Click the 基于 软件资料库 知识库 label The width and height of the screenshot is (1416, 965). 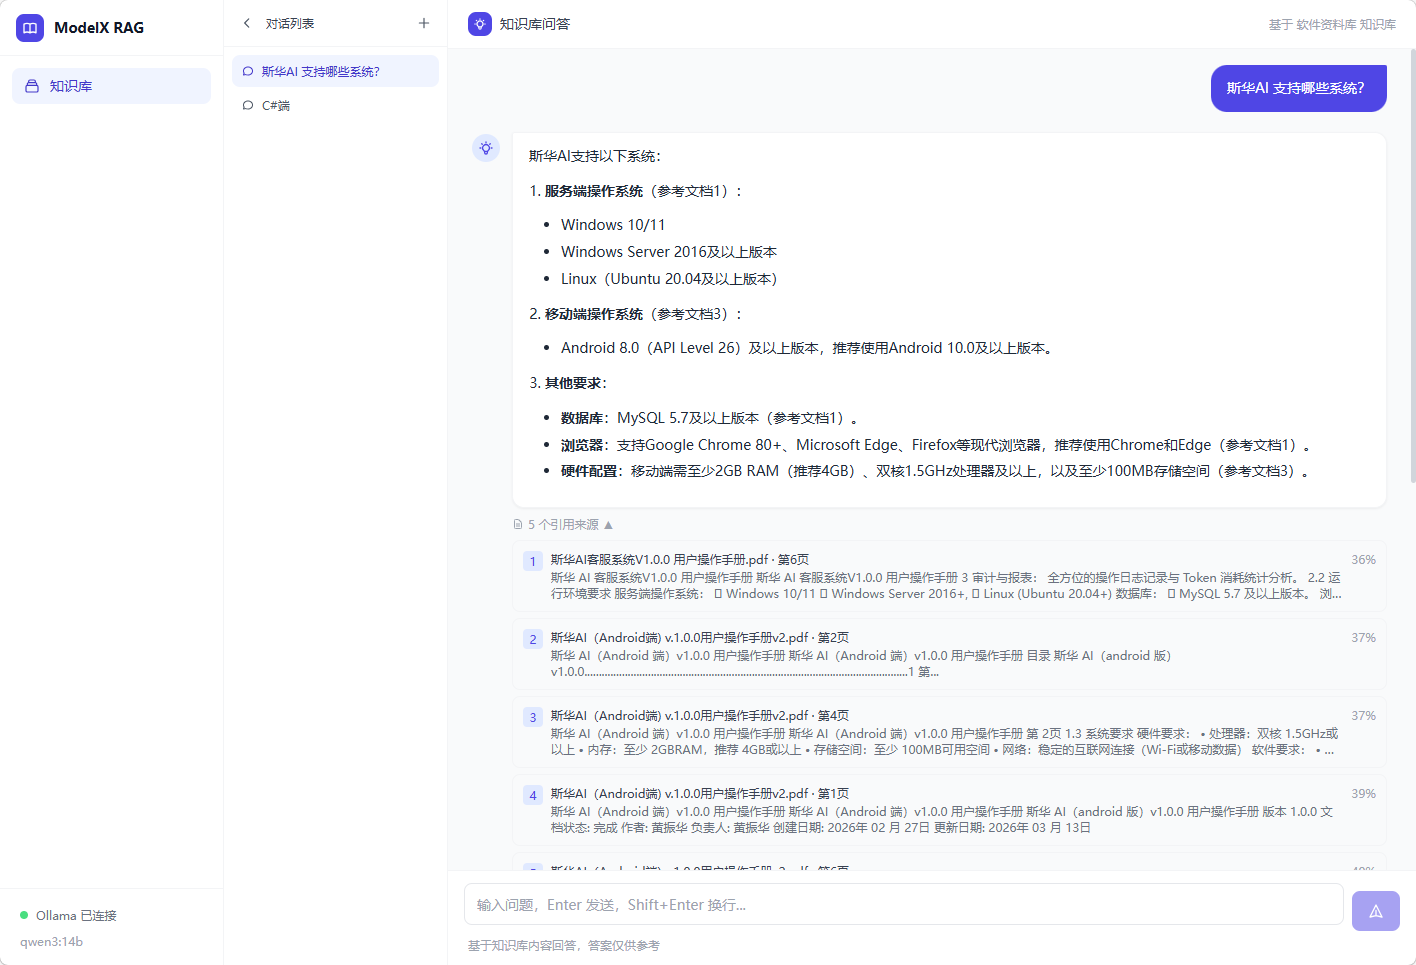coord(1332,24)
